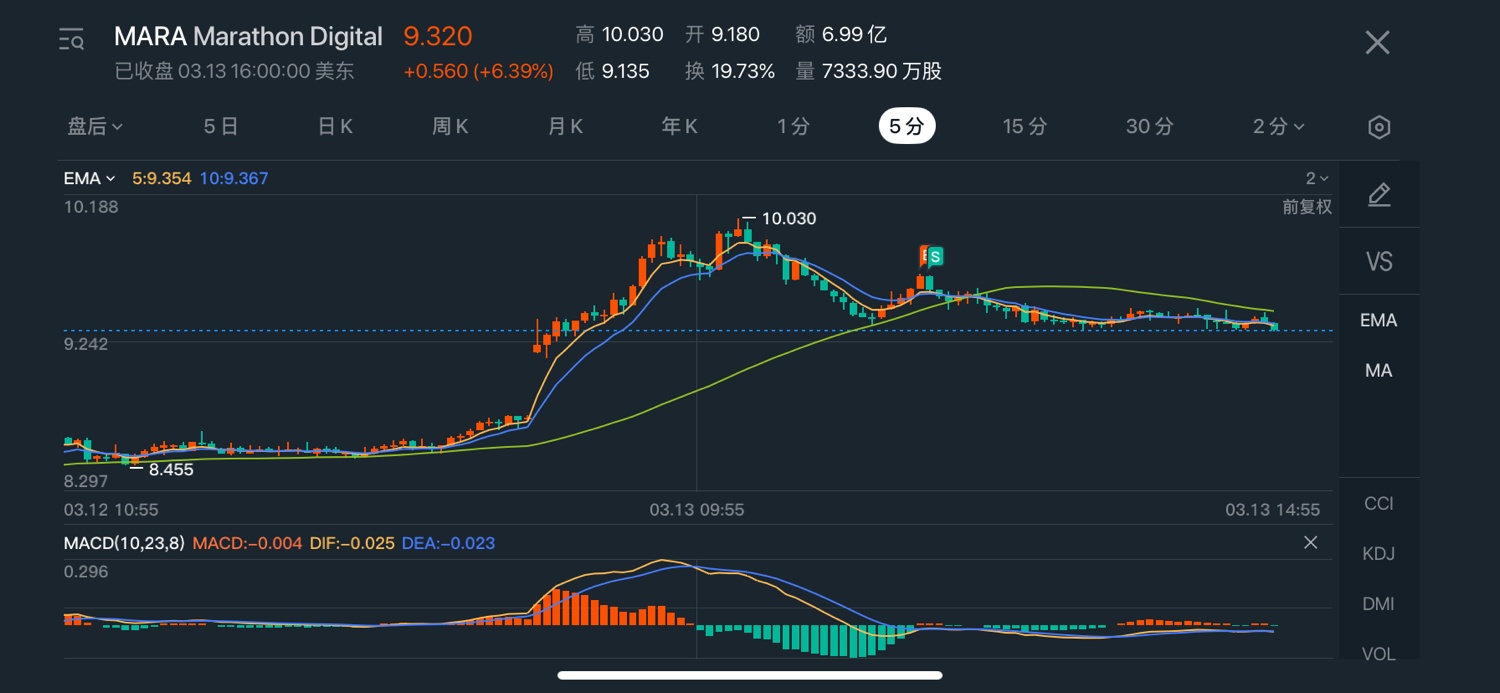Select the DMI indicator button

point(1379,604)
